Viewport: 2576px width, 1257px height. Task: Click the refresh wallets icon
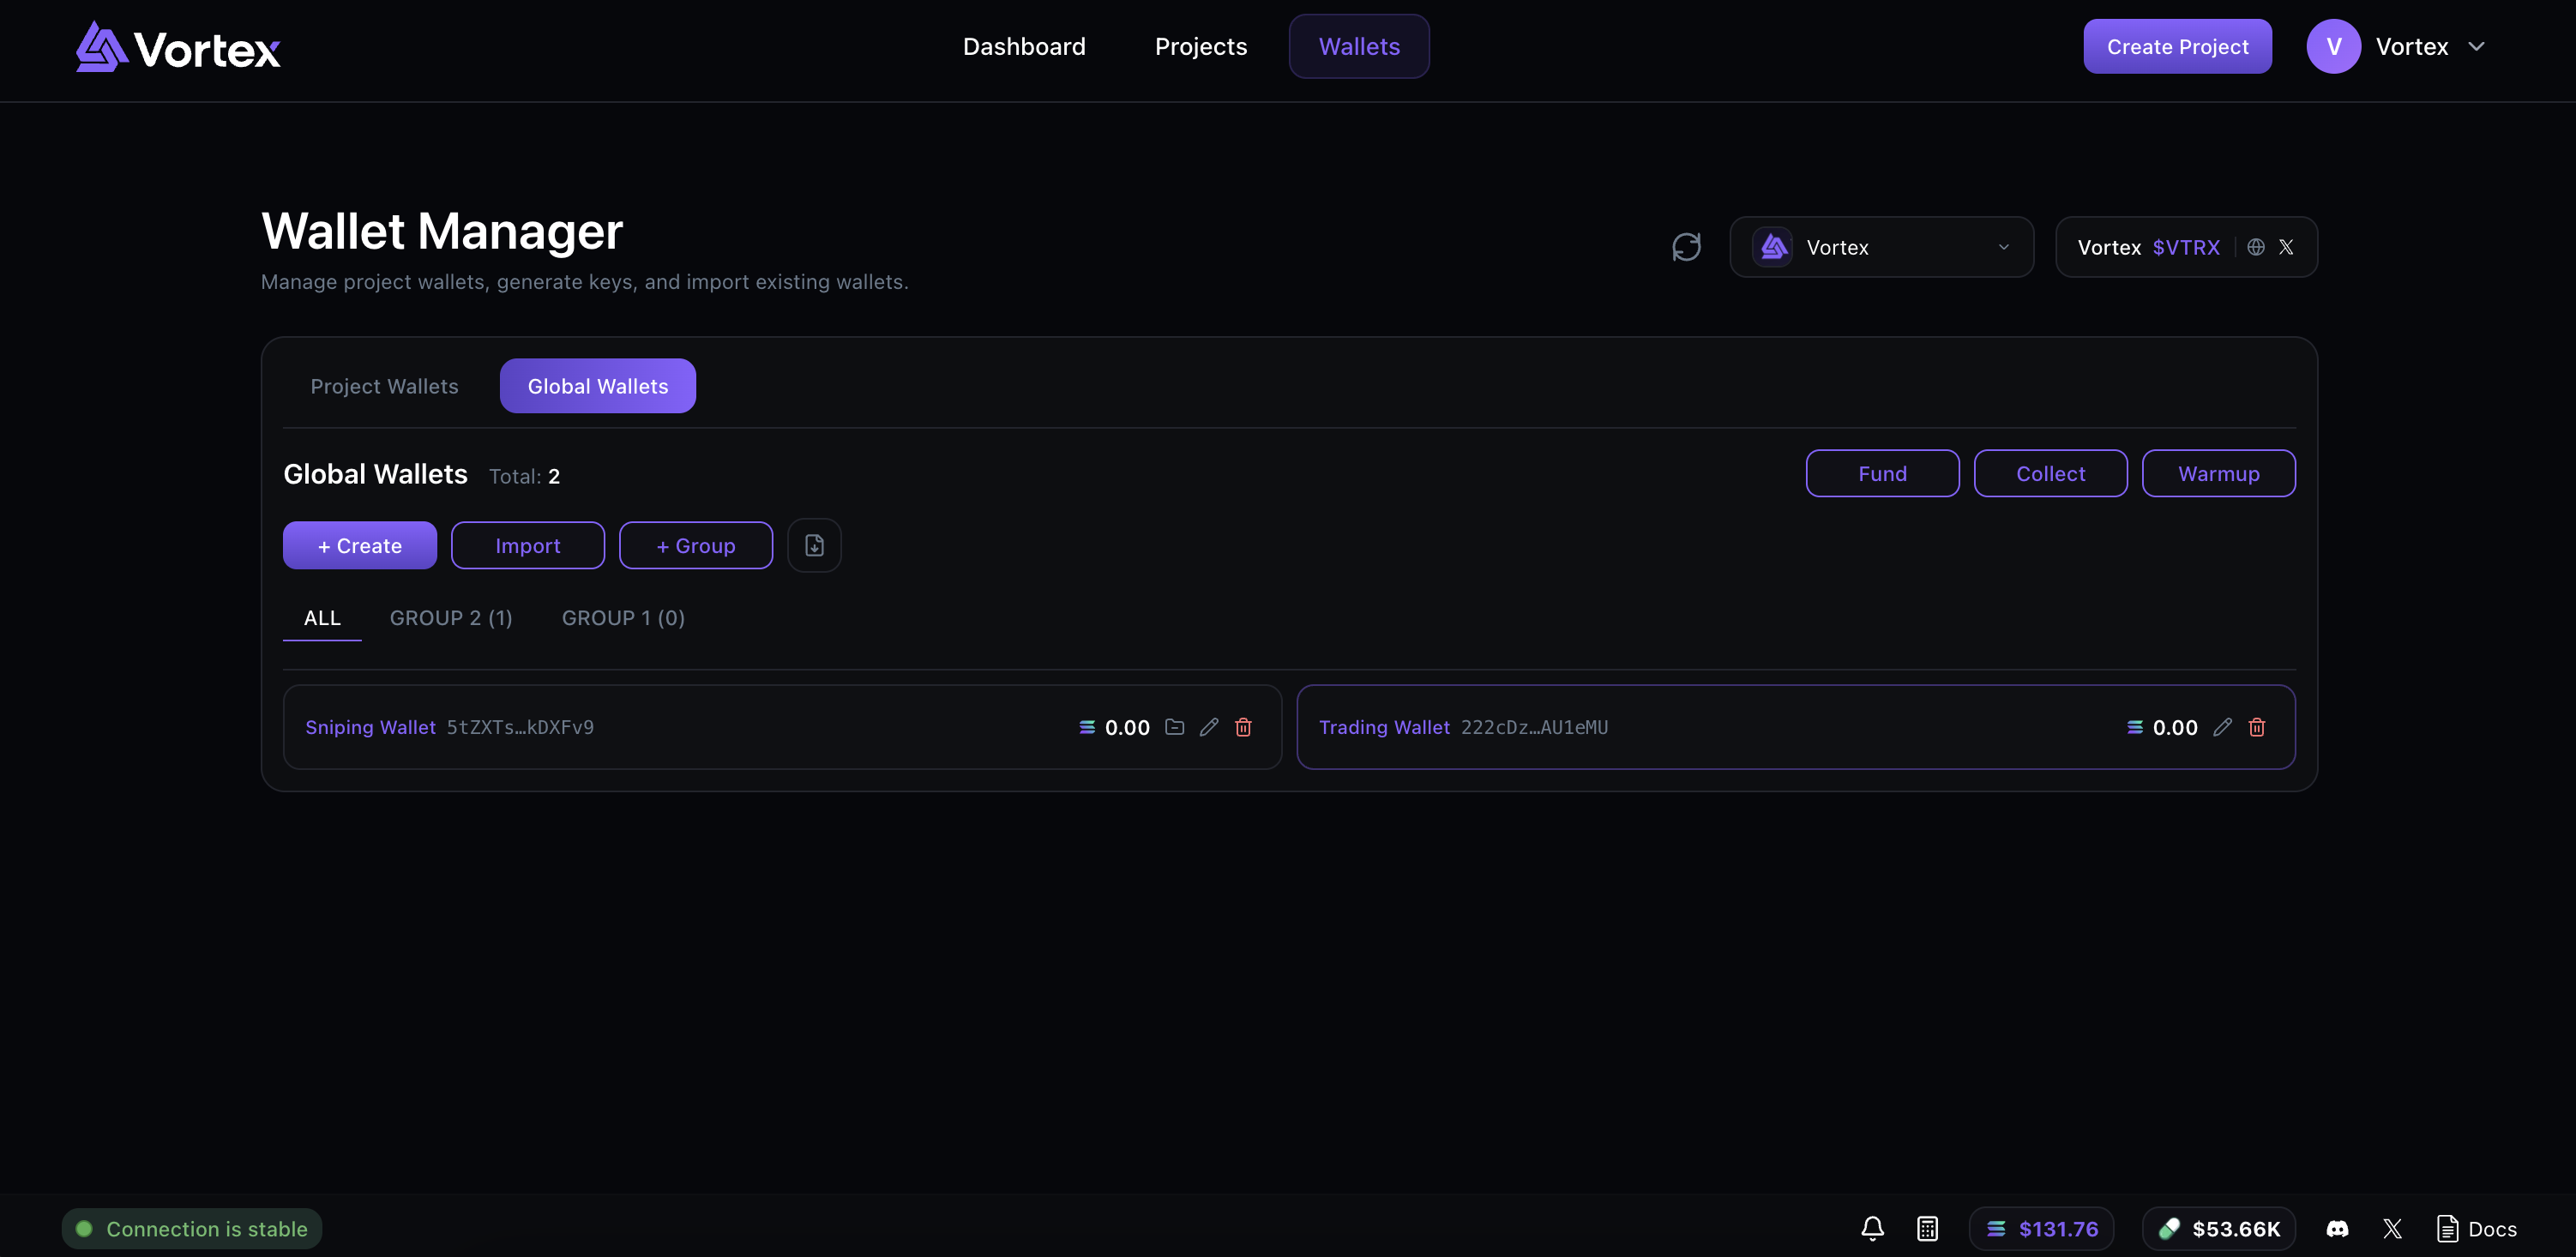(x=1686, y=247)
